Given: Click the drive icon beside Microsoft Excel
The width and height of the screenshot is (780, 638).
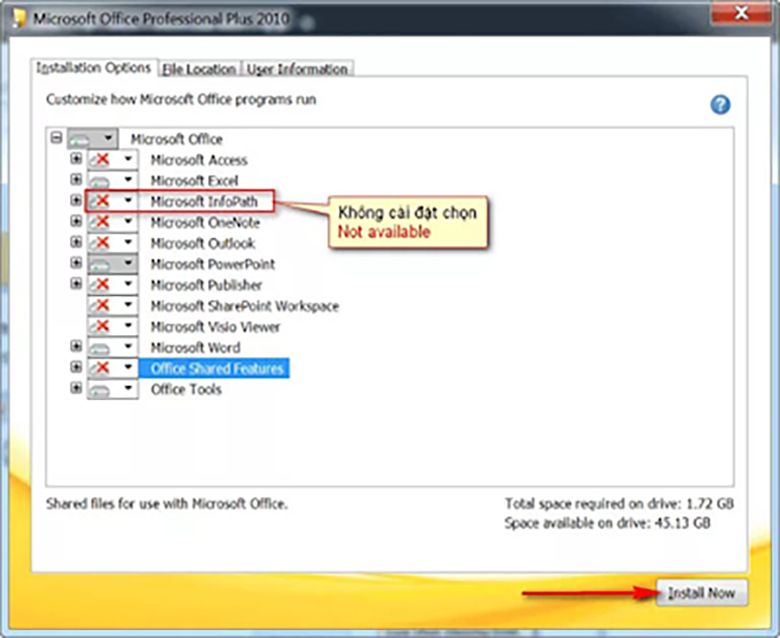Looking at the screenshot, I should (x=101, y=181).
